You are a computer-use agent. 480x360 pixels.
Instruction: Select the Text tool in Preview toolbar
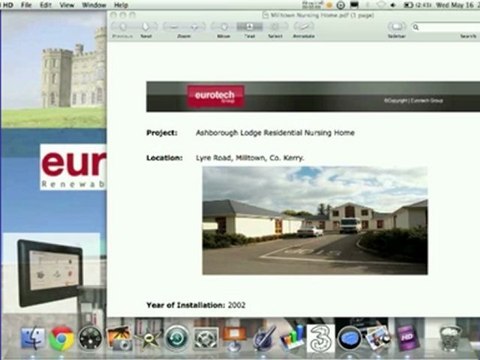(x=249, y=27)
